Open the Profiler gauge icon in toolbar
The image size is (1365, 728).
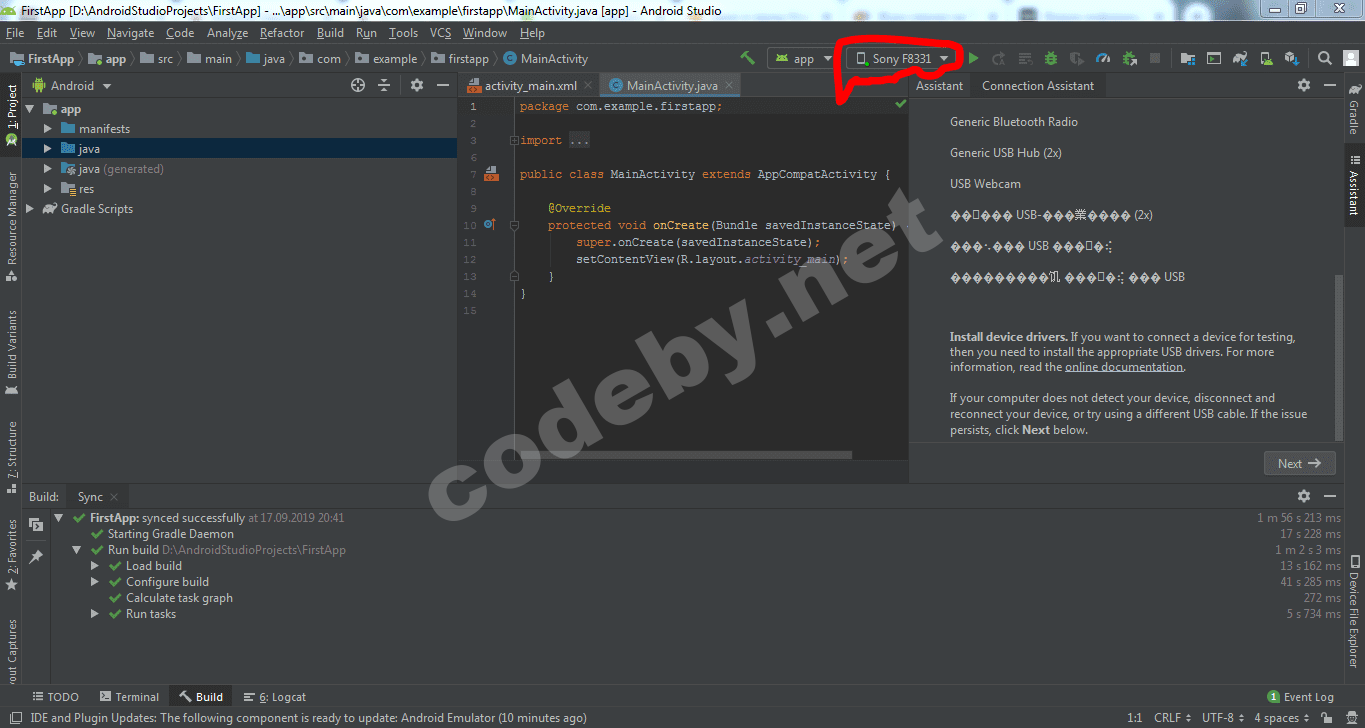point(1103,59)
